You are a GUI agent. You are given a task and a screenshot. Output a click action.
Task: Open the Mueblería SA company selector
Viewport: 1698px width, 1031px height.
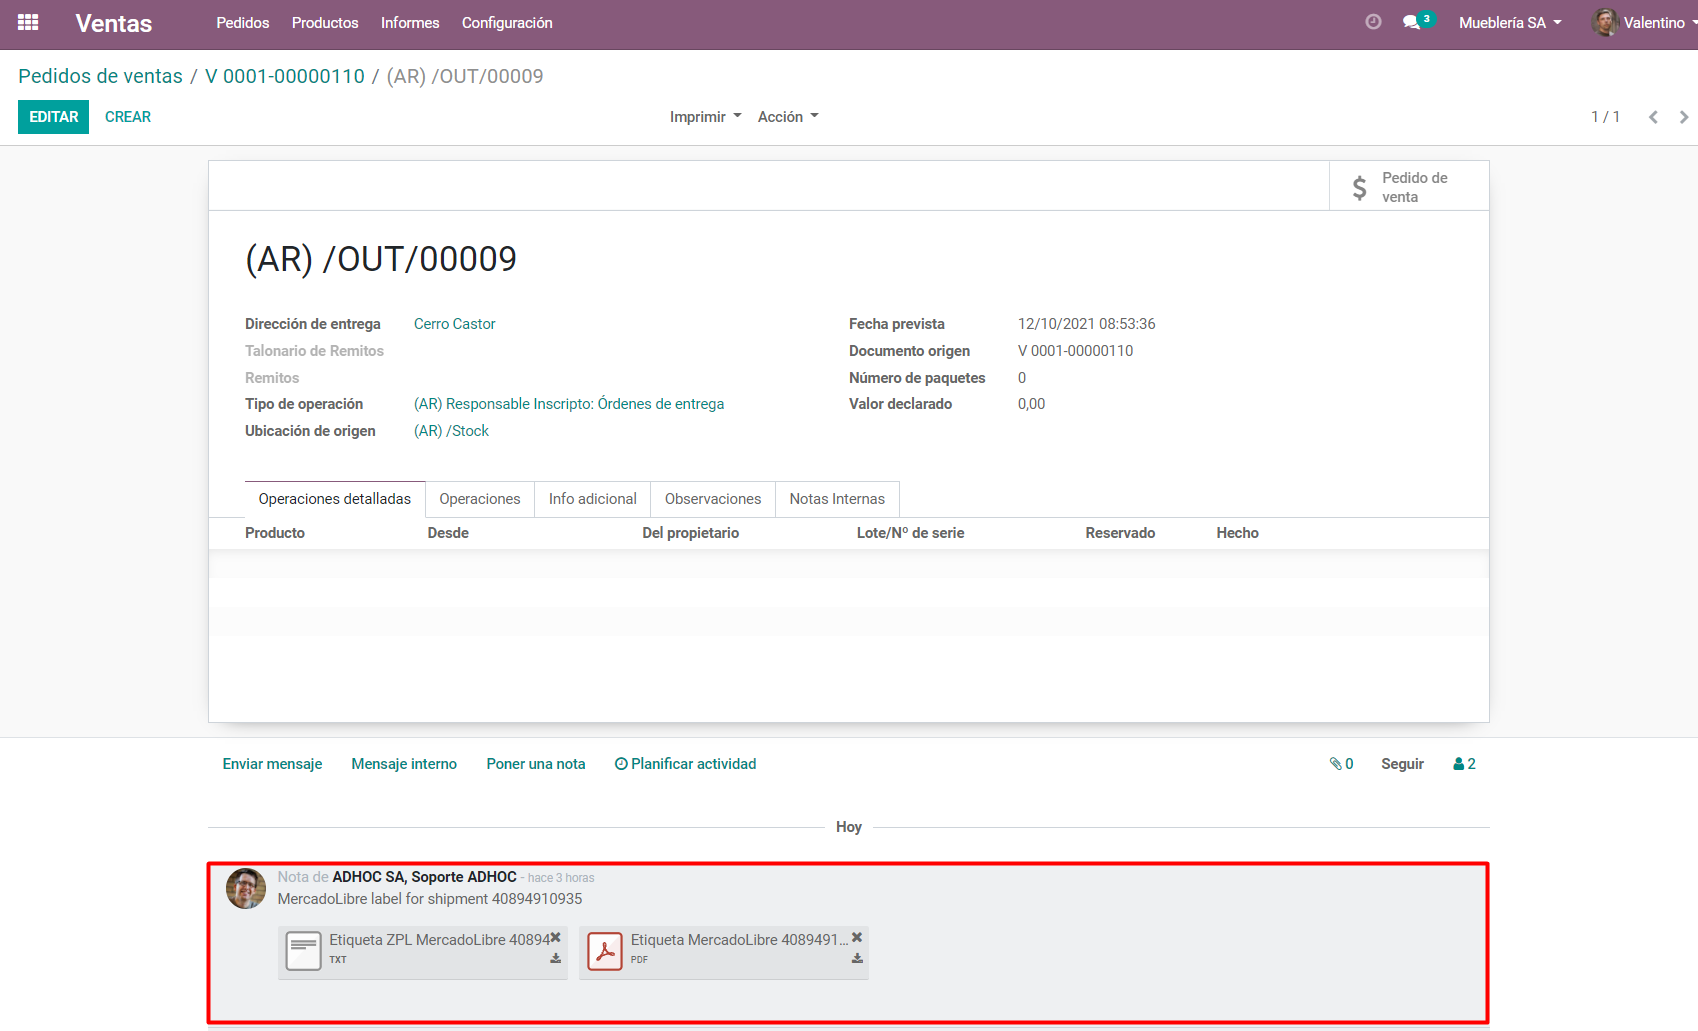pyautogui.click(x=1509, y=23)
